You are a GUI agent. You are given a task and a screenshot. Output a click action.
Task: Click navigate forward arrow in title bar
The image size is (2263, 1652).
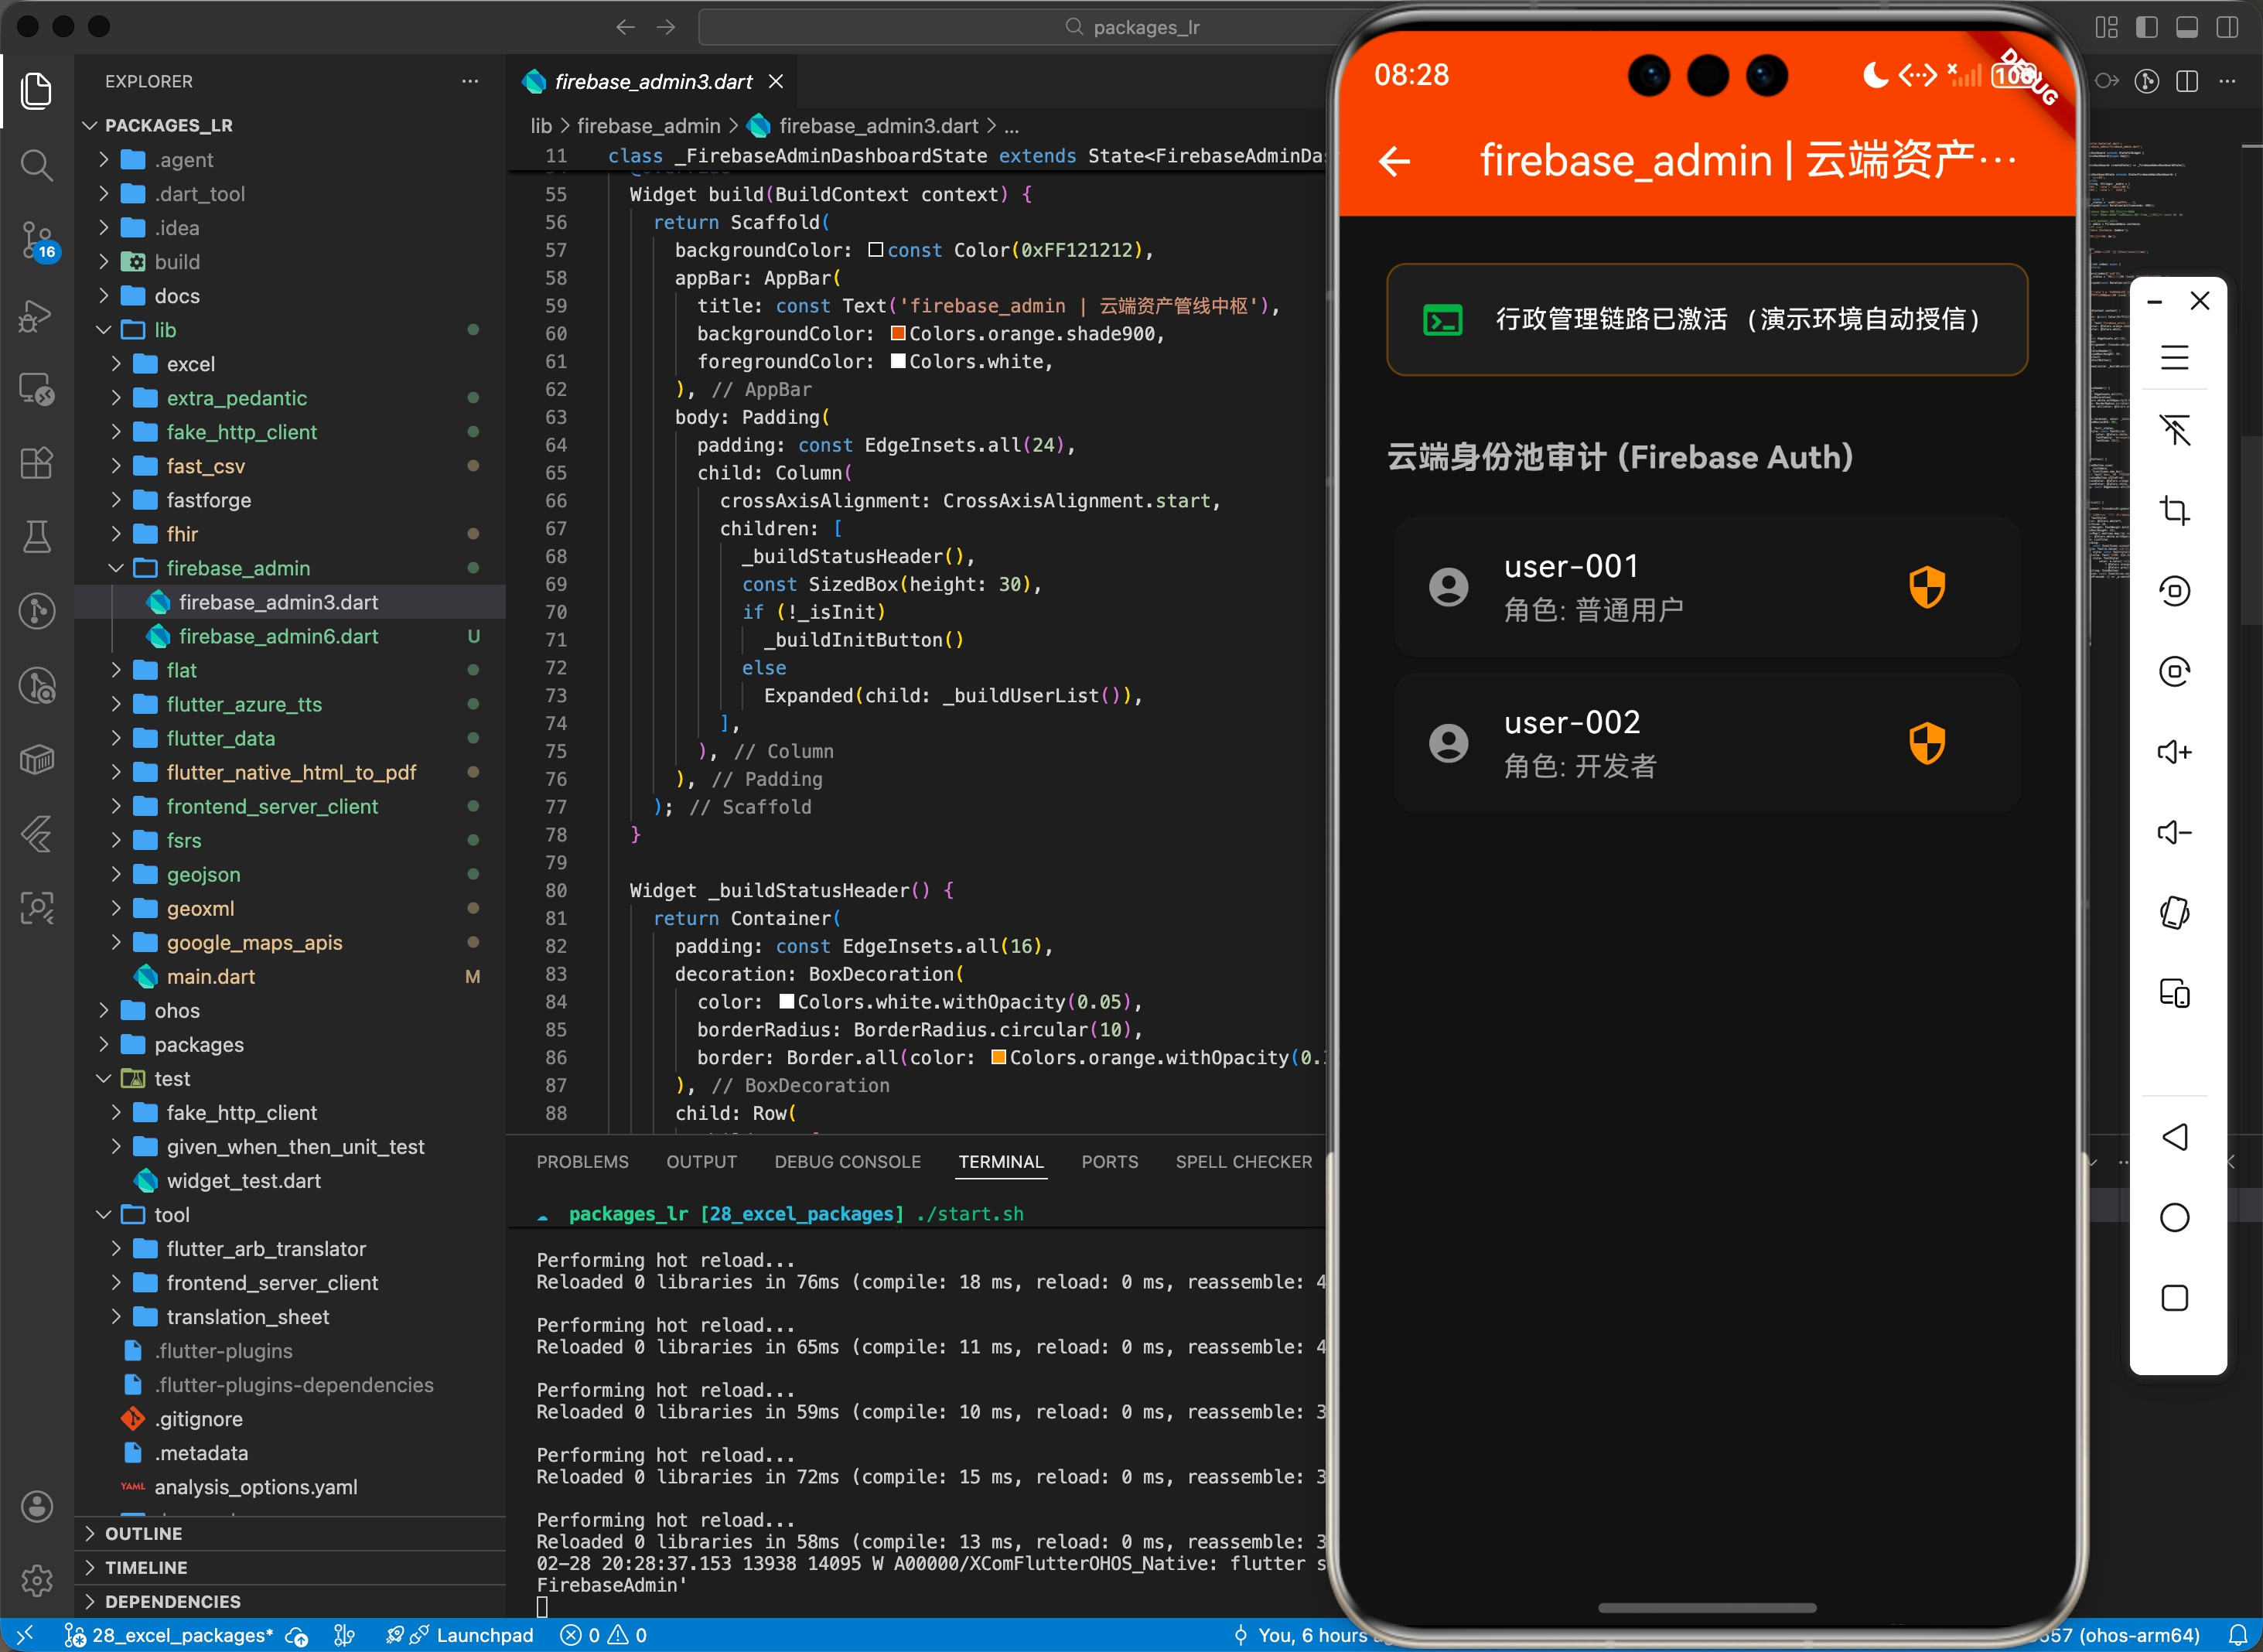(x=666, y=27)
